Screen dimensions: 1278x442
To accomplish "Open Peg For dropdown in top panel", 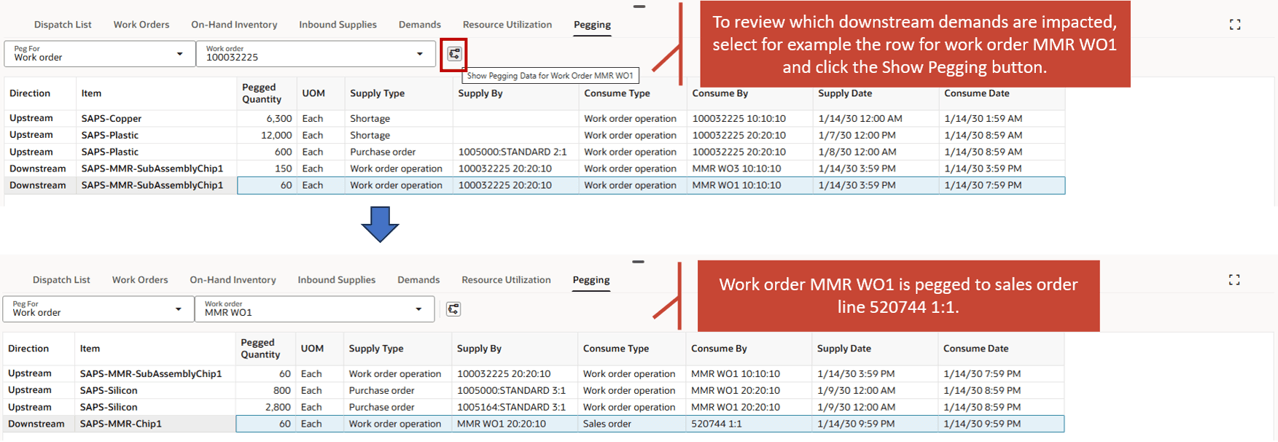I will (x=99, y=54).
